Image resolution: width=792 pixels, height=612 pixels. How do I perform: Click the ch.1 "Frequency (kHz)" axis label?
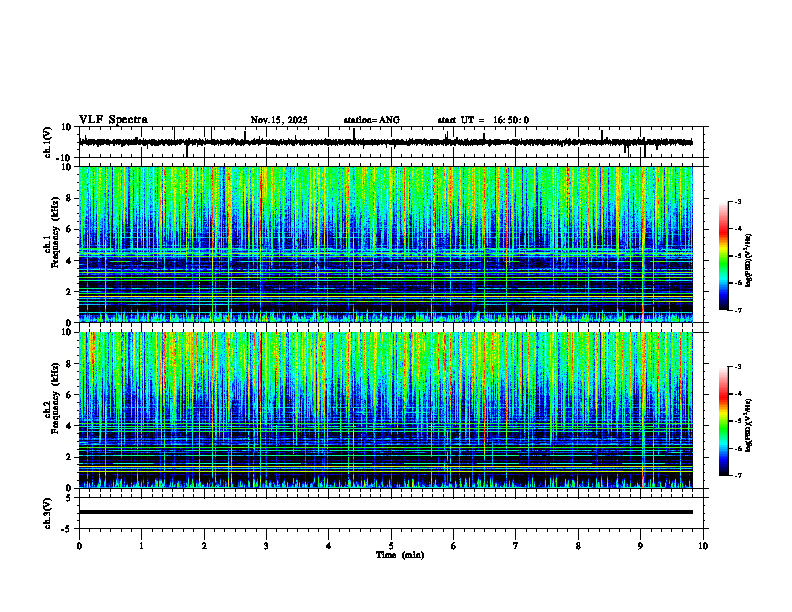tap(54, 232)
